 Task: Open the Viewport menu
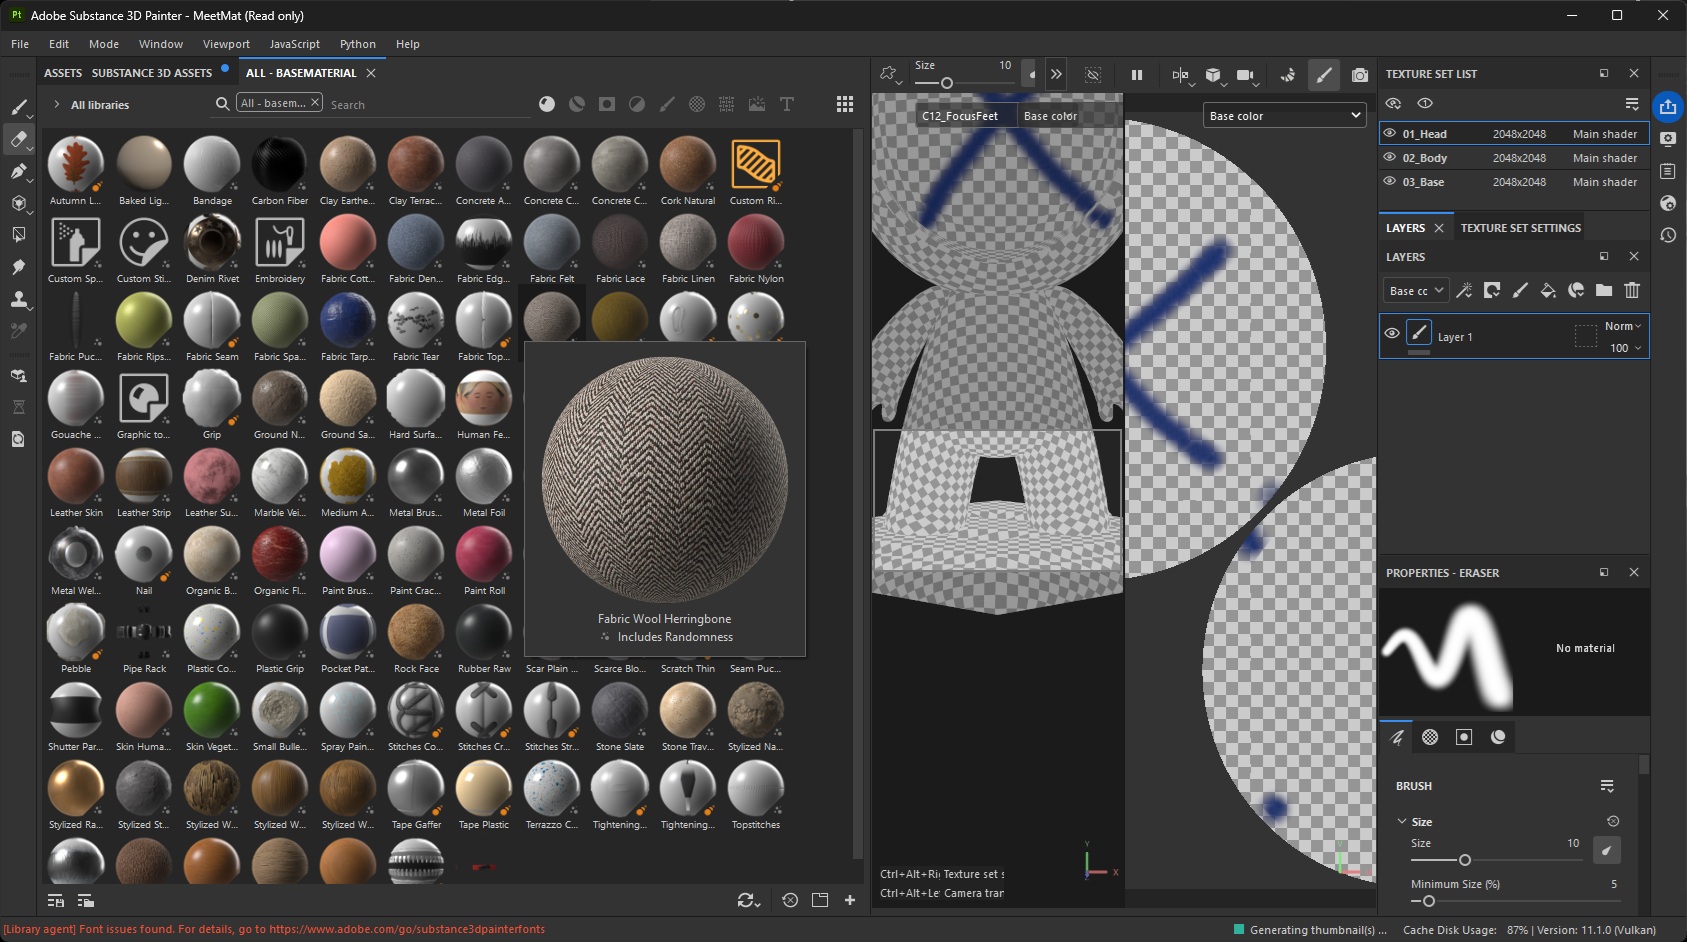(x=226, y=44)
